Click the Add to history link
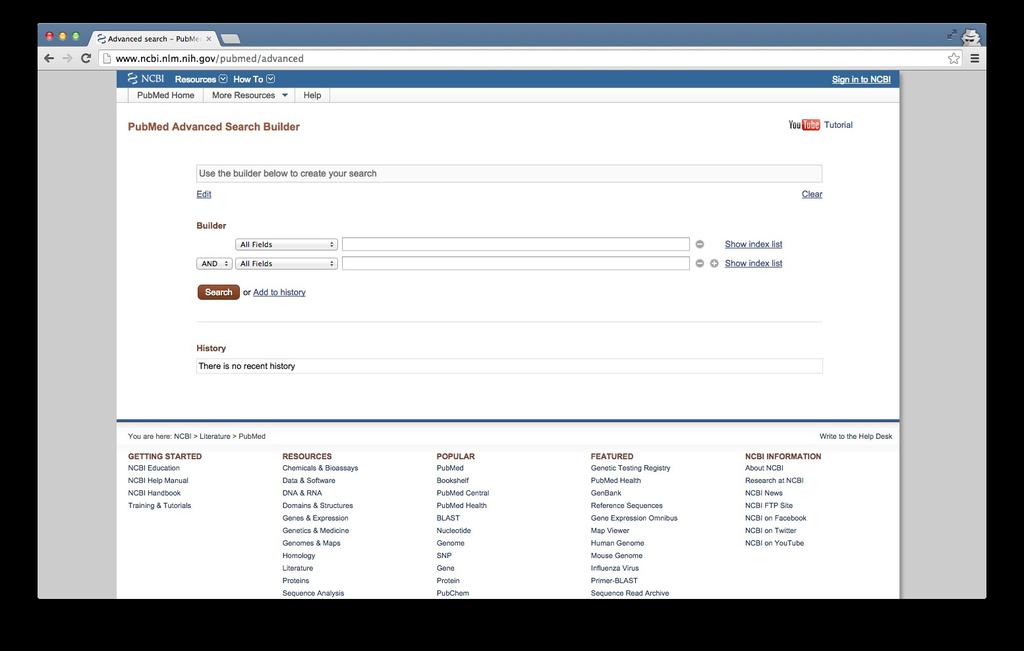The width and height of the screenshot is (1024, 651). point(279,293)
